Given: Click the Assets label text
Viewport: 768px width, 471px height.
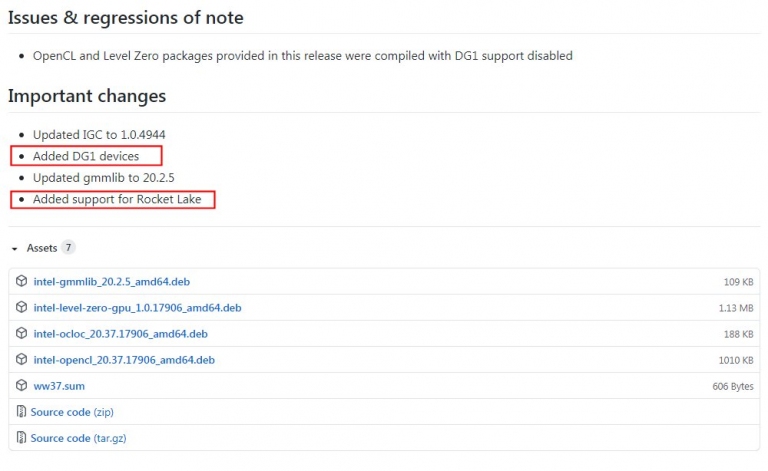Looking at the screenshot, I should [42, 248].
